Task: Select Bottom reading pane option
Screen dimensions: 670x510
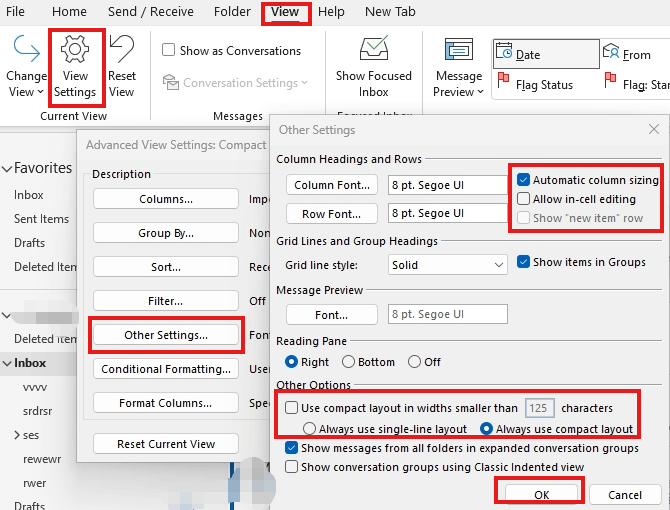Action: point(348,362)
